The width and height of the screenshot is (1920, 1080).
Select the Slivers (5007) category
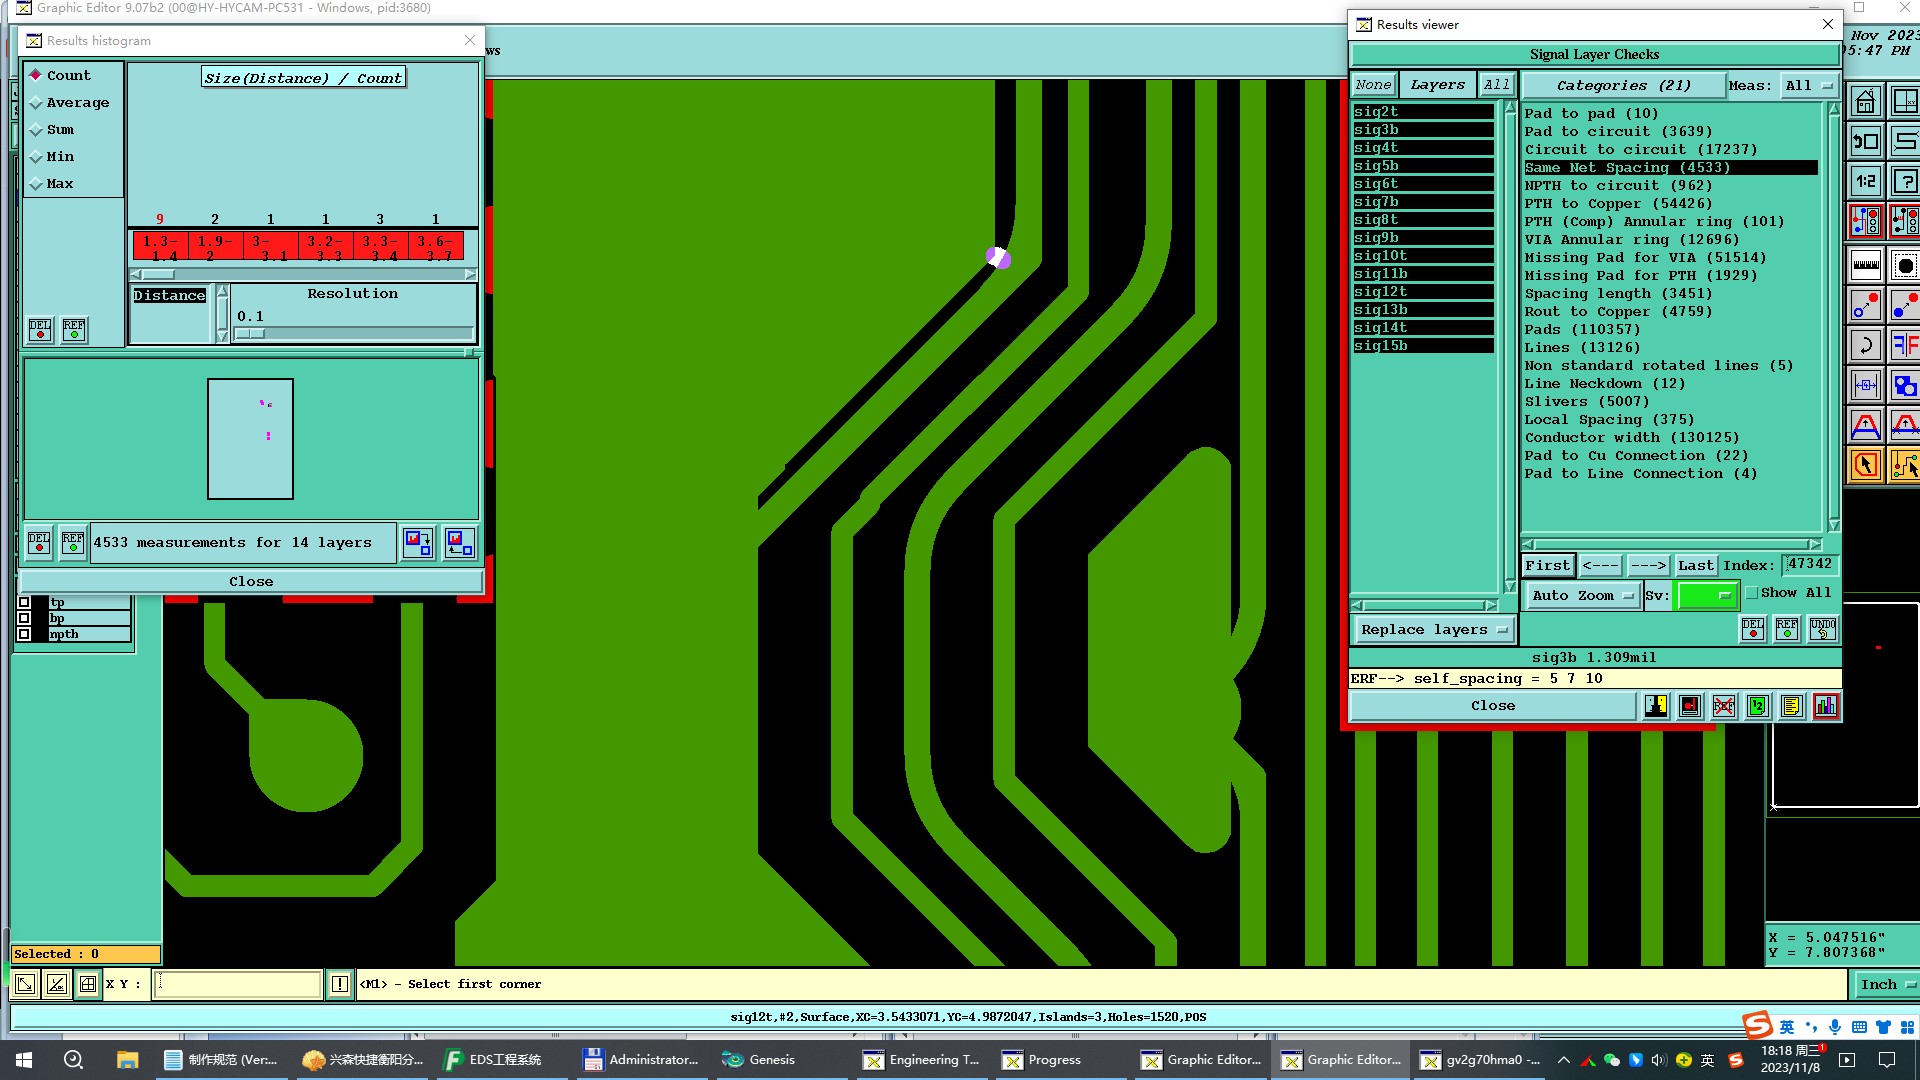pos(1586,402)
